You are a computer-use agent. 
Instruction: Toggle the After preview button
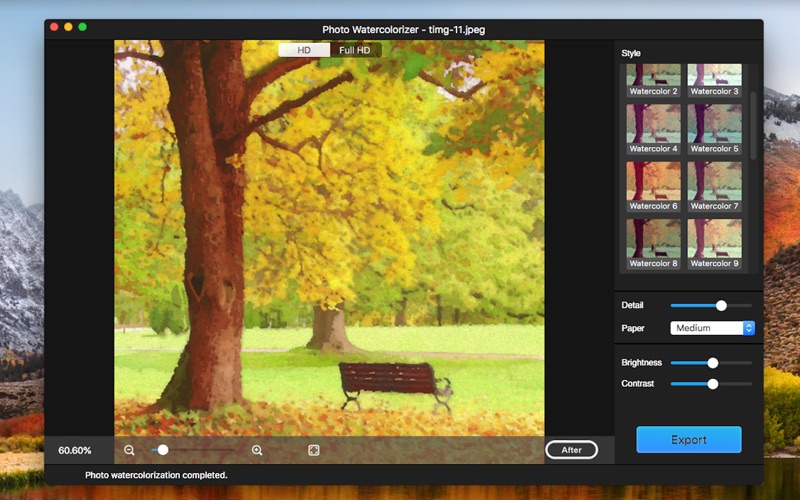[571, 450]
